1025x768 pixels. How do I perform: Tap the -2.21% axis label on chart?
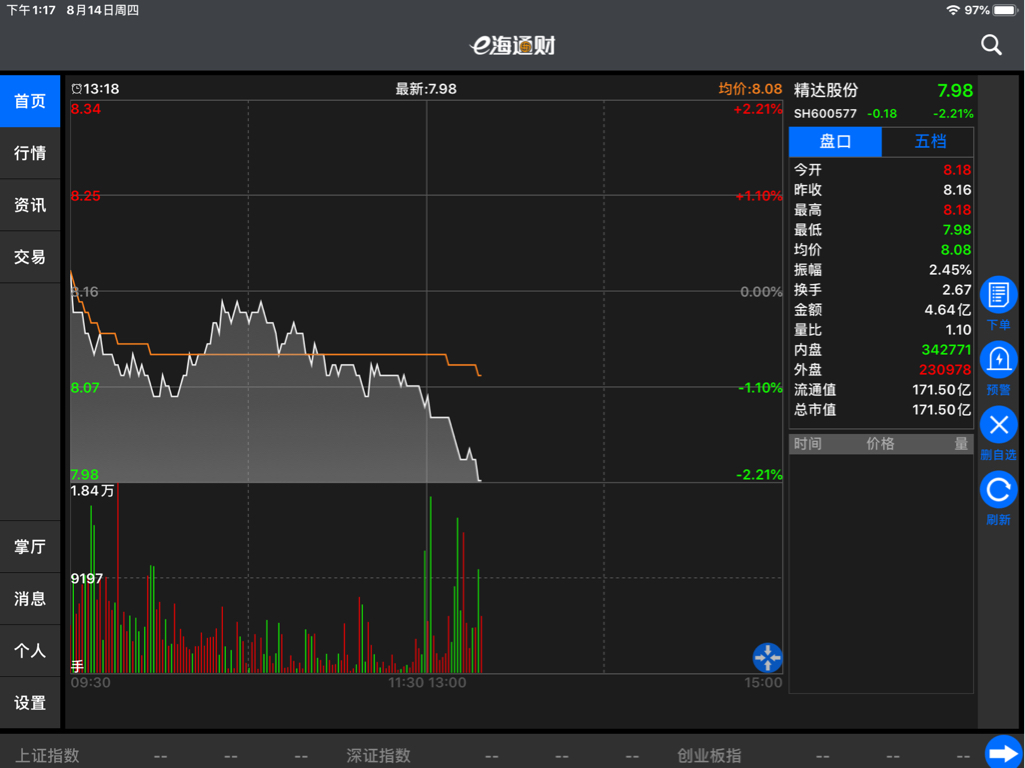coord(759,475)
